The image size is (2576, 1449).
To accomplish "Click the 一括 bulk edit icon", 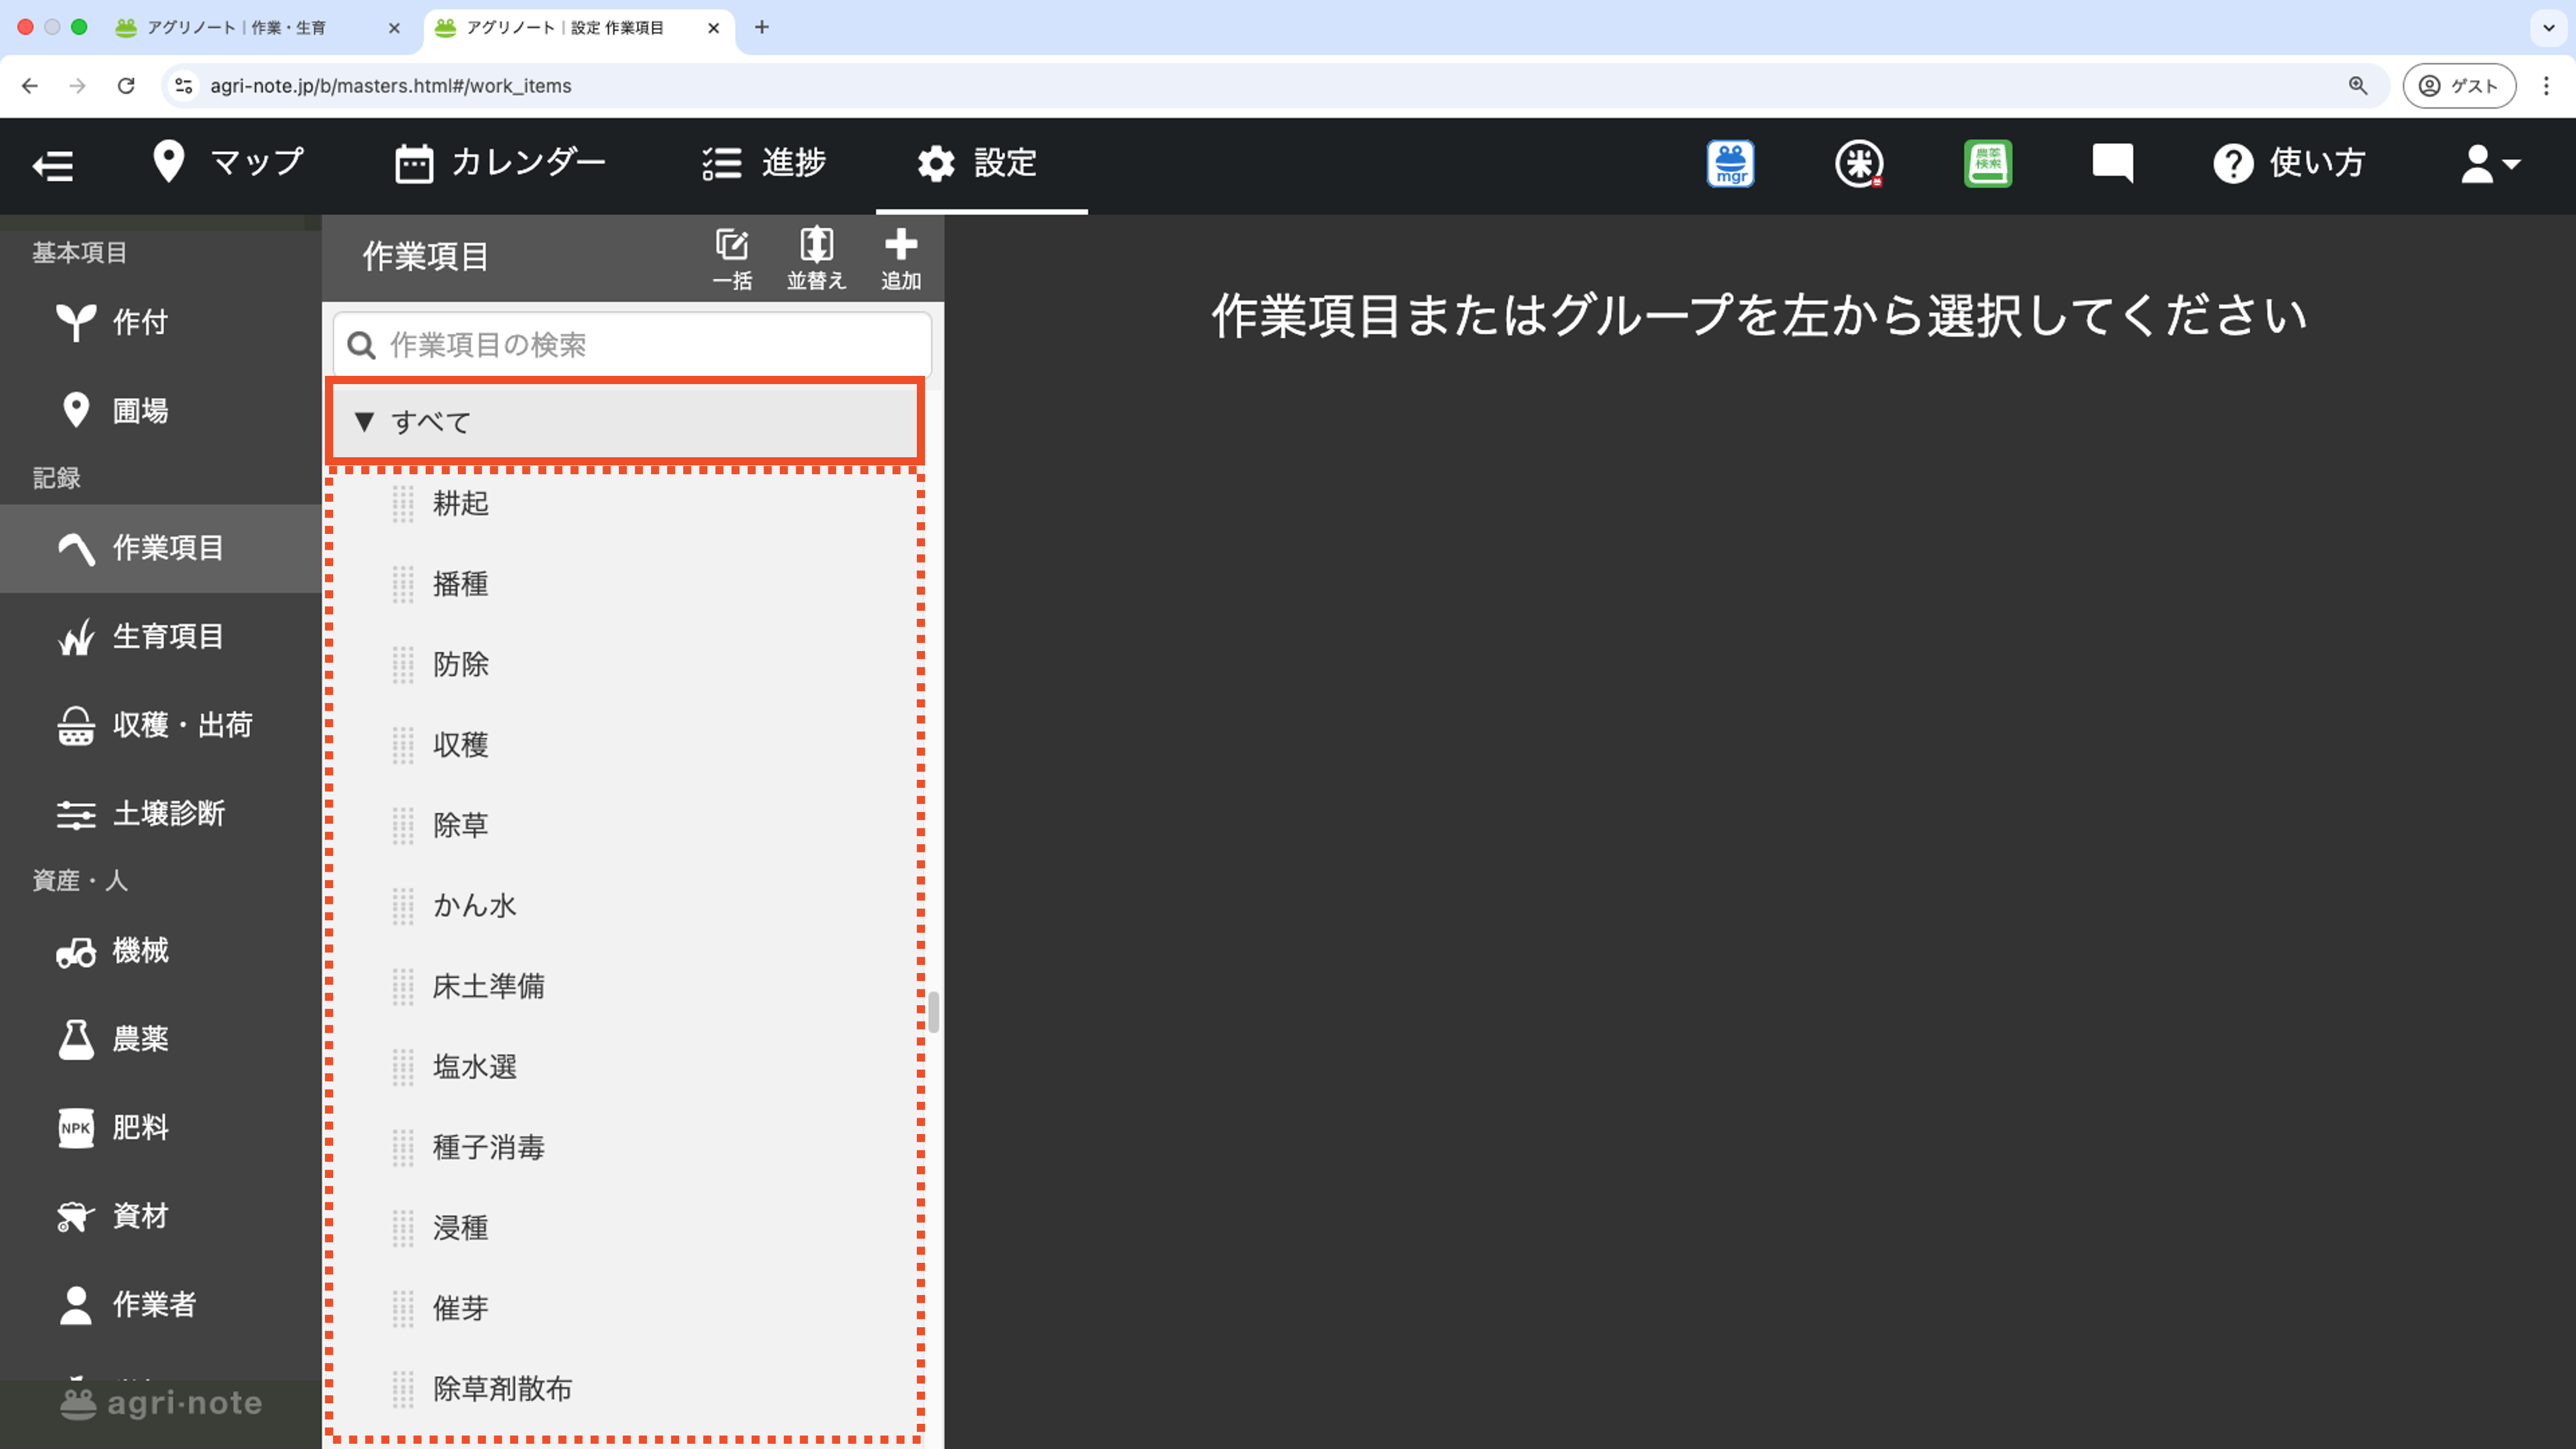I will [732, 259].
